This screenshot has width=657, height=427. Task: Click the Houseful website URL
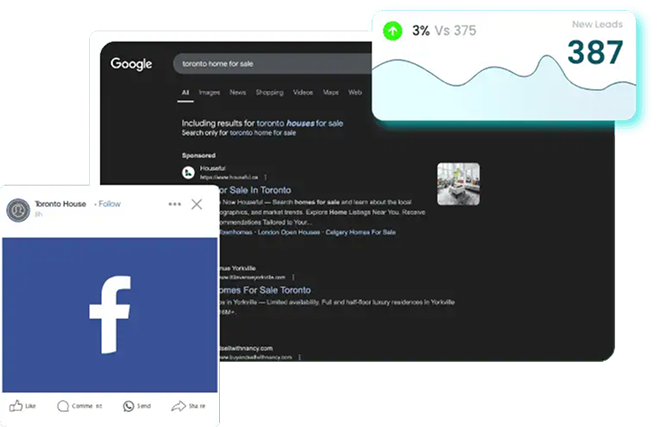click(229, 177)
